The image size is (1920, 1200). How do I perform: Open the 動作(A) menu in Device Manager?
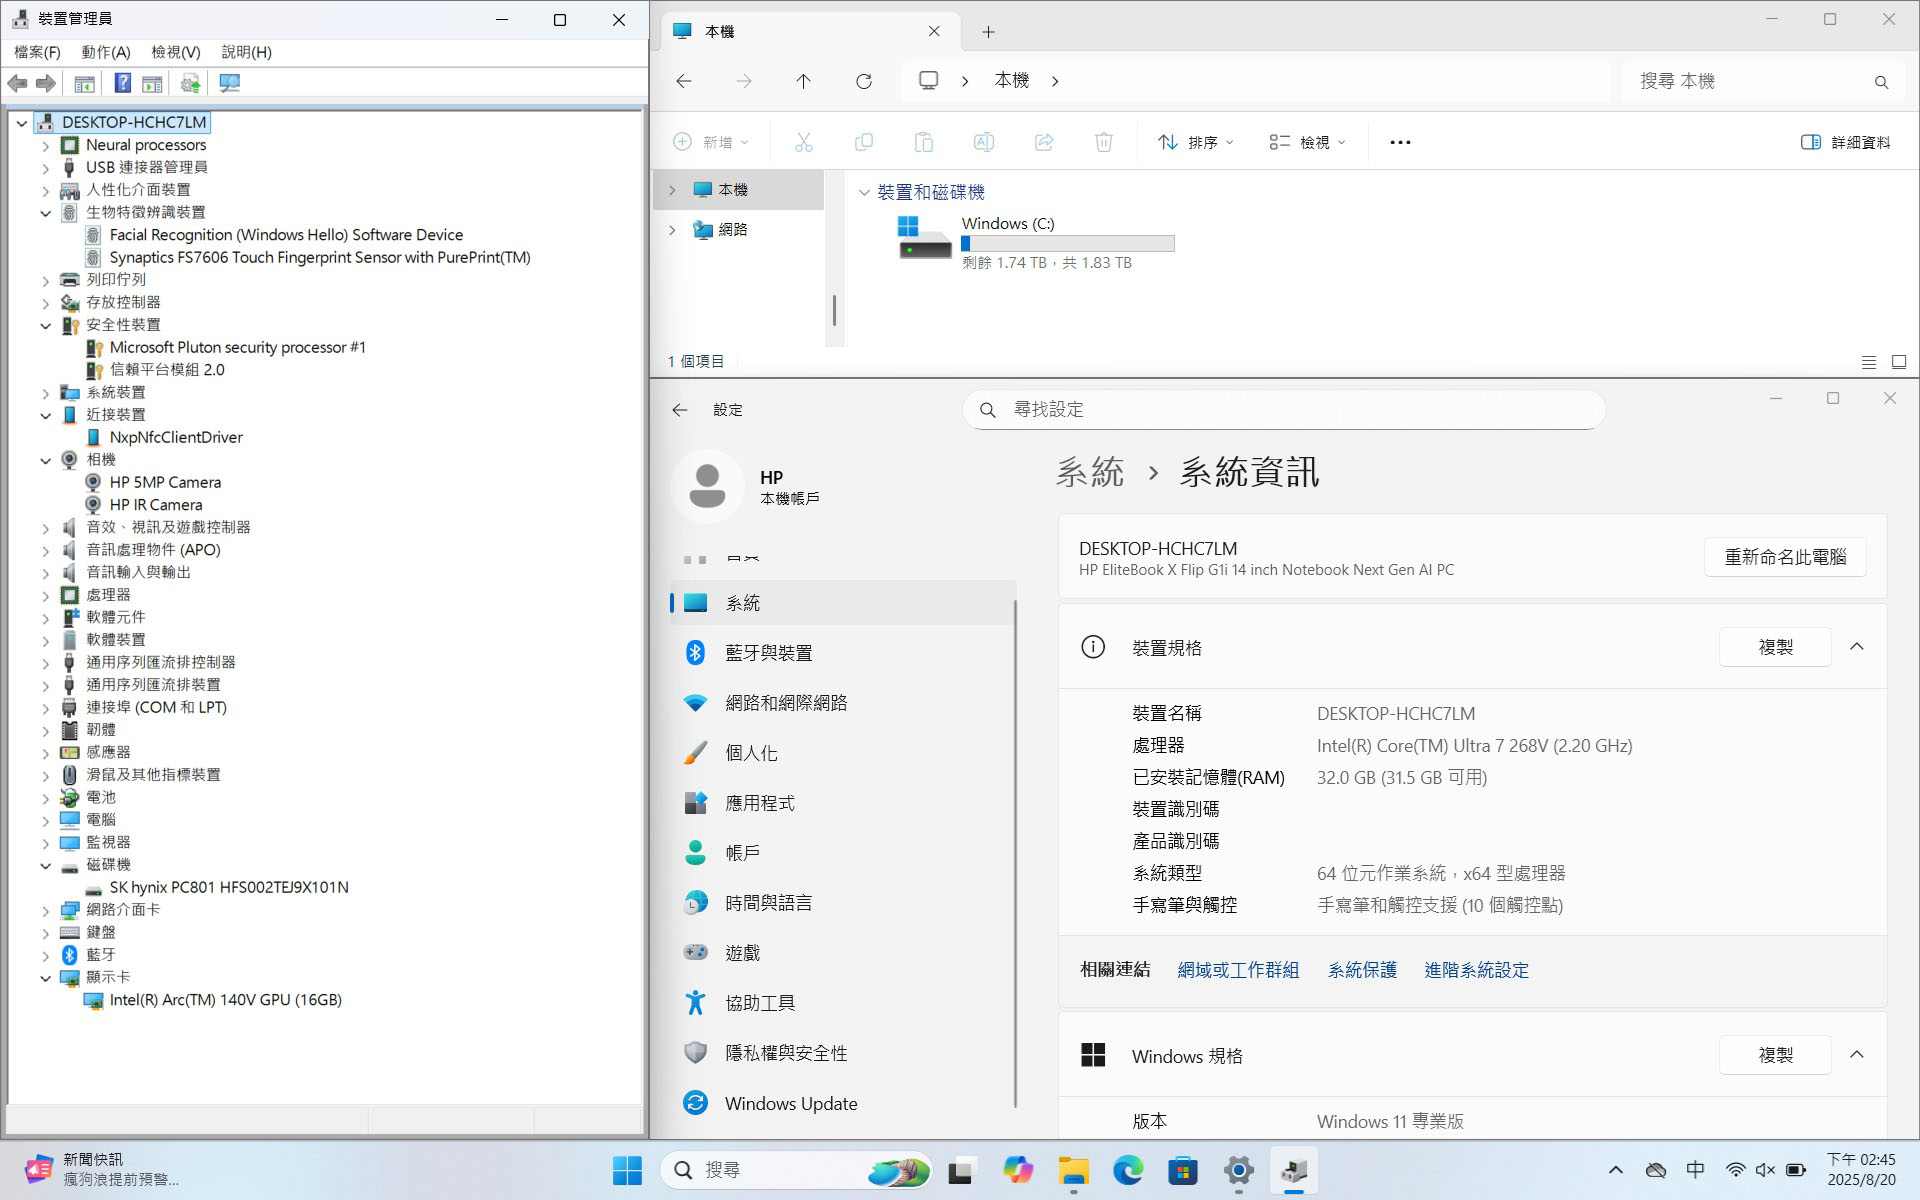tap(105, 52)
